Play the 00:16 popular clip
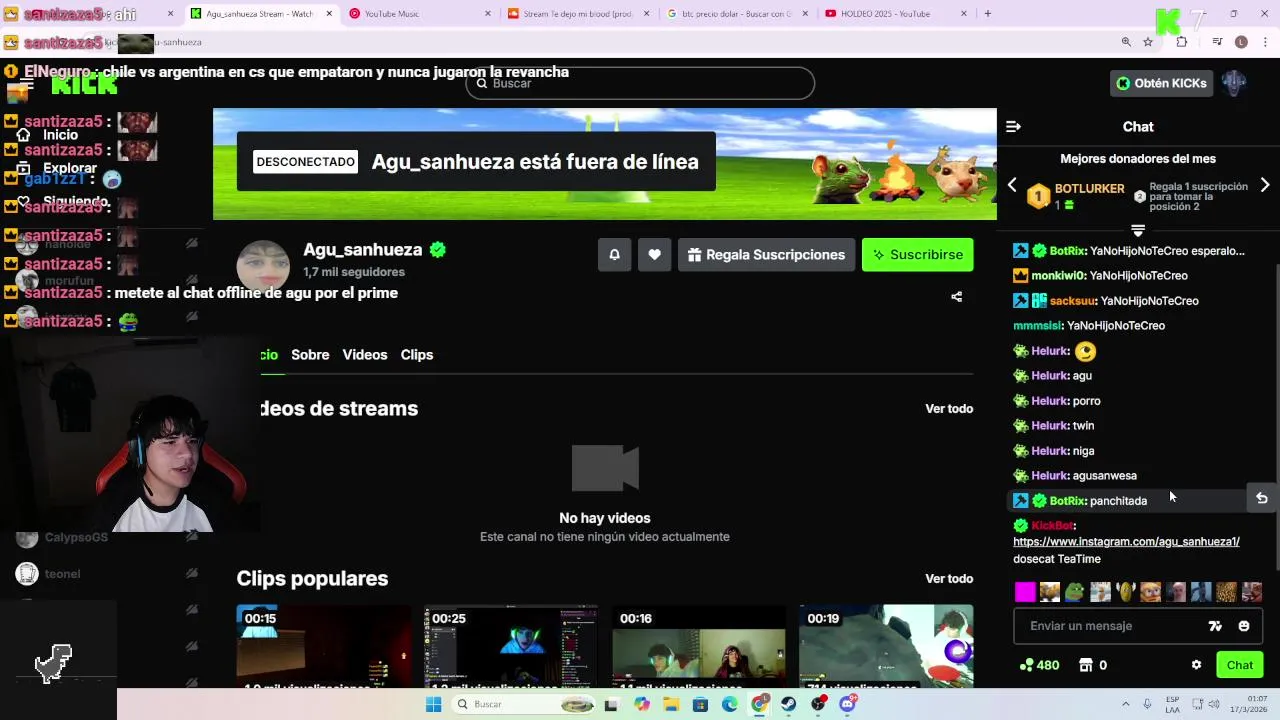Image resolution: width=1280 pixels, height=720 pixels. (x=698, y=645)
